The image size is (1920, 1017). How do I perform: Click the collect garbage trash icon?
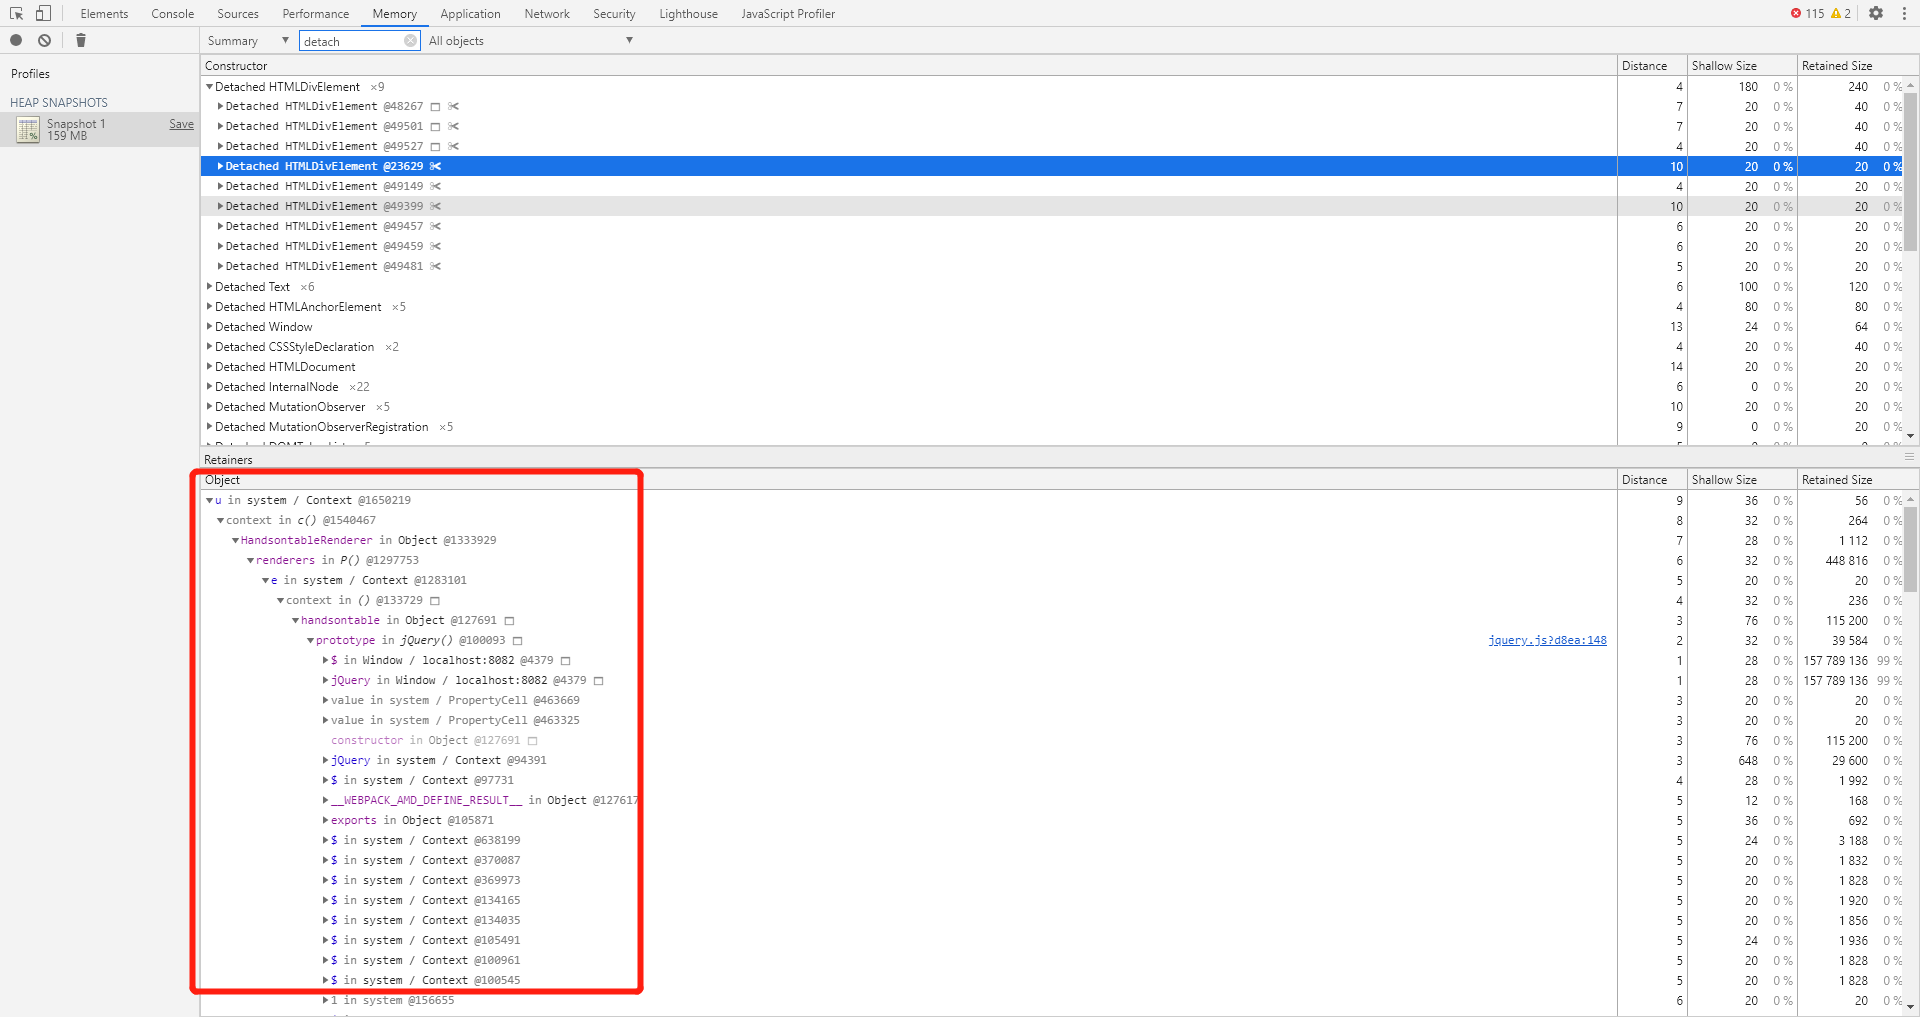(x=81, y=40)
